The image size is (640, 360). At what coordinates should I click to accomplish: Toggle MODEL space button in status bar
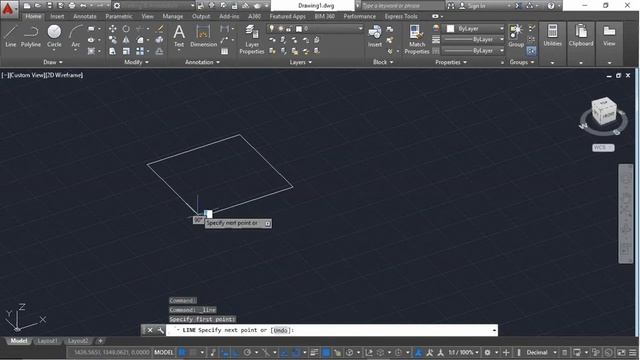164,352
